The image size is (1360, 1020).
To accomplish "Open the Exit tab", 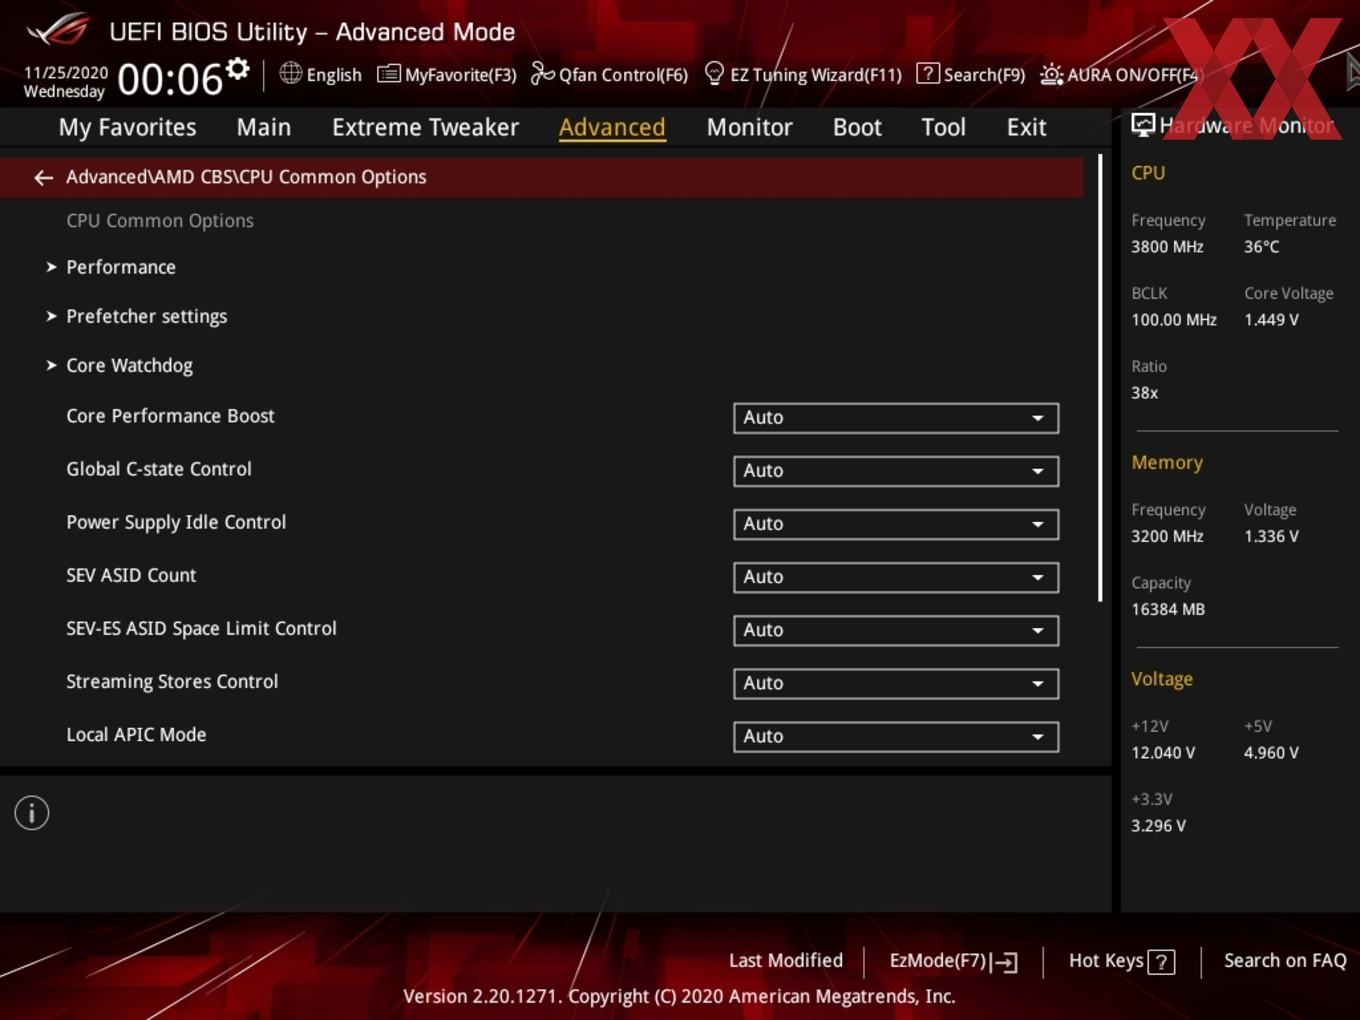I will (1026, 127).
